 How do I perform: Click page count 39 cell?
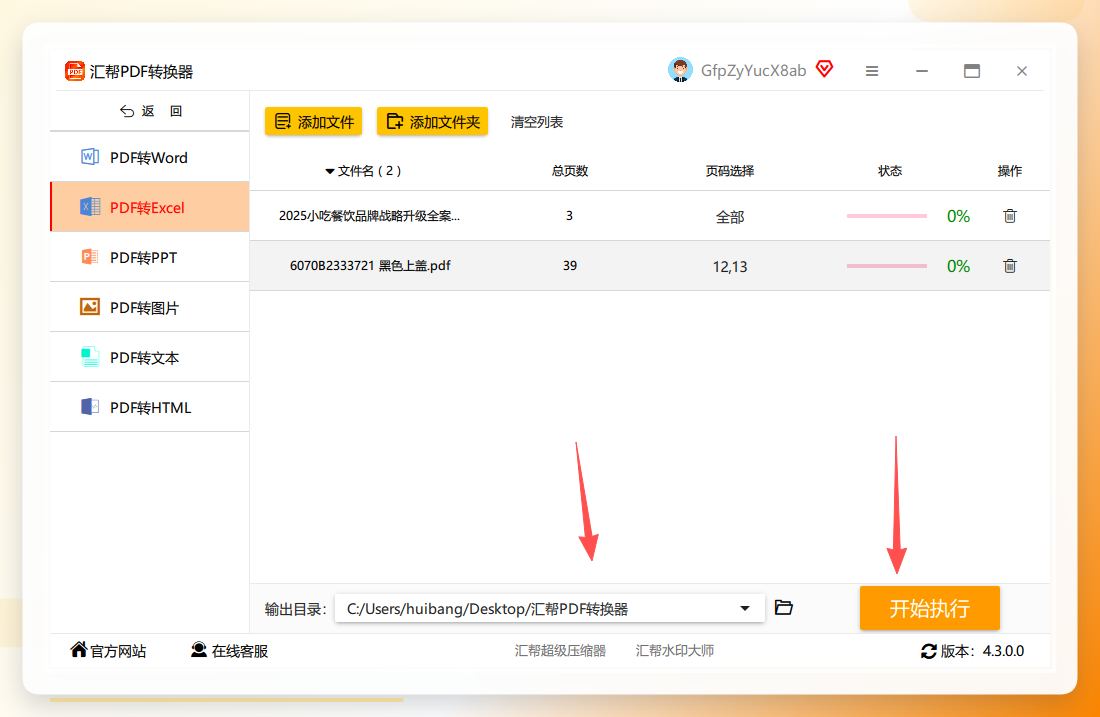click(x=570, y=266)
